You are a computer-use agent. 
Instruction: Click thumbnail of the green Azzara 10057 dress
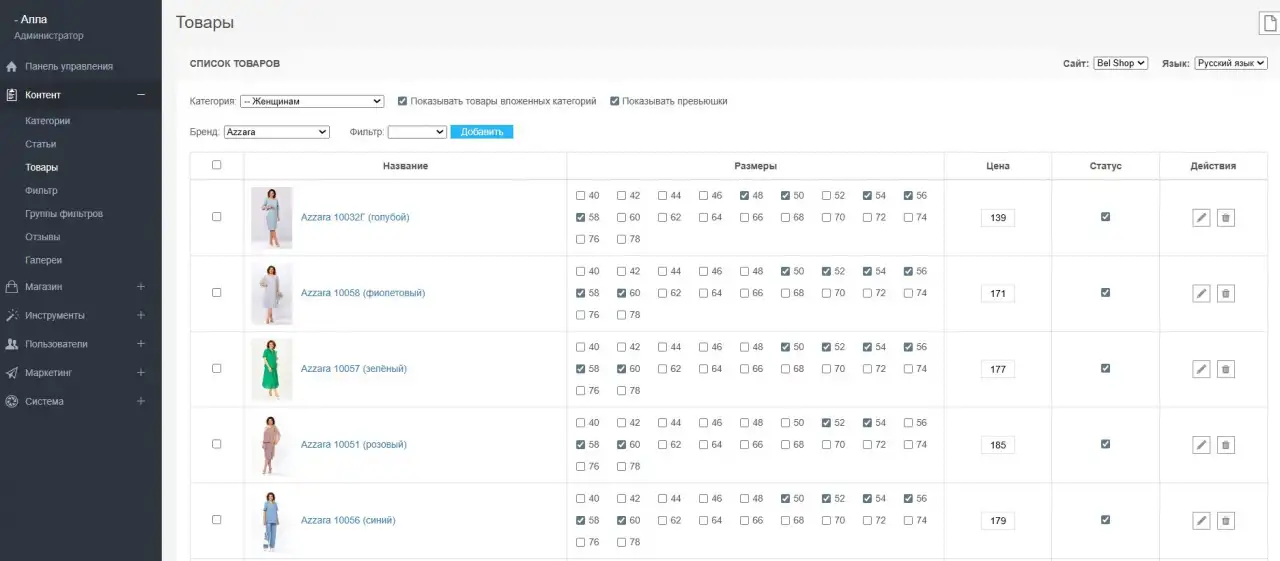272,369
